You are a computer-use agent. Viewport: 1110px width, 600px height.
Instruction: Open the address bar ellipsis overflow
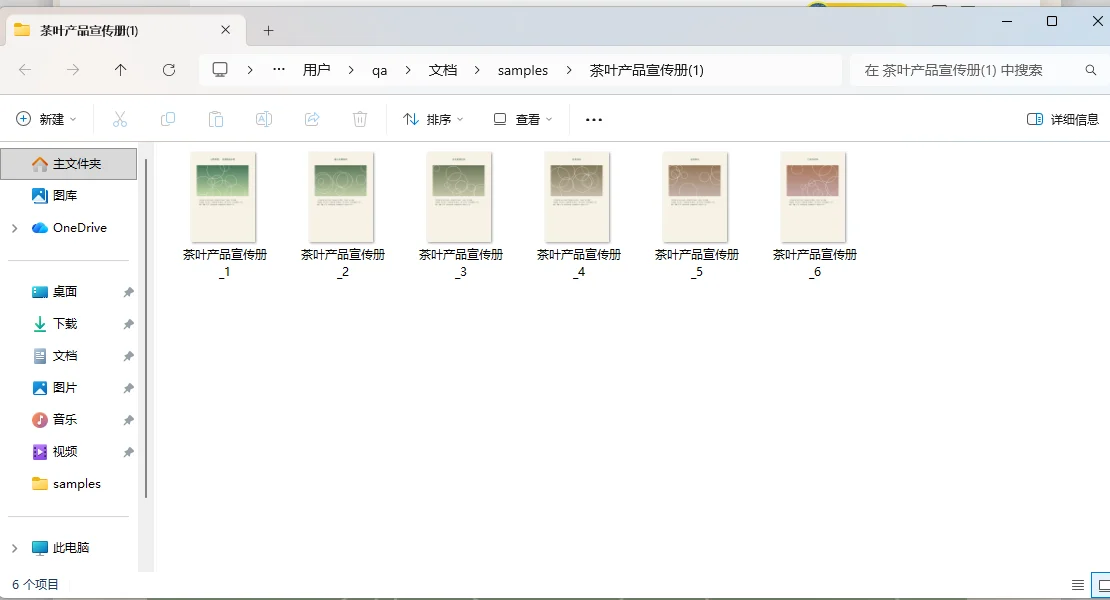(x=279, y=69)
